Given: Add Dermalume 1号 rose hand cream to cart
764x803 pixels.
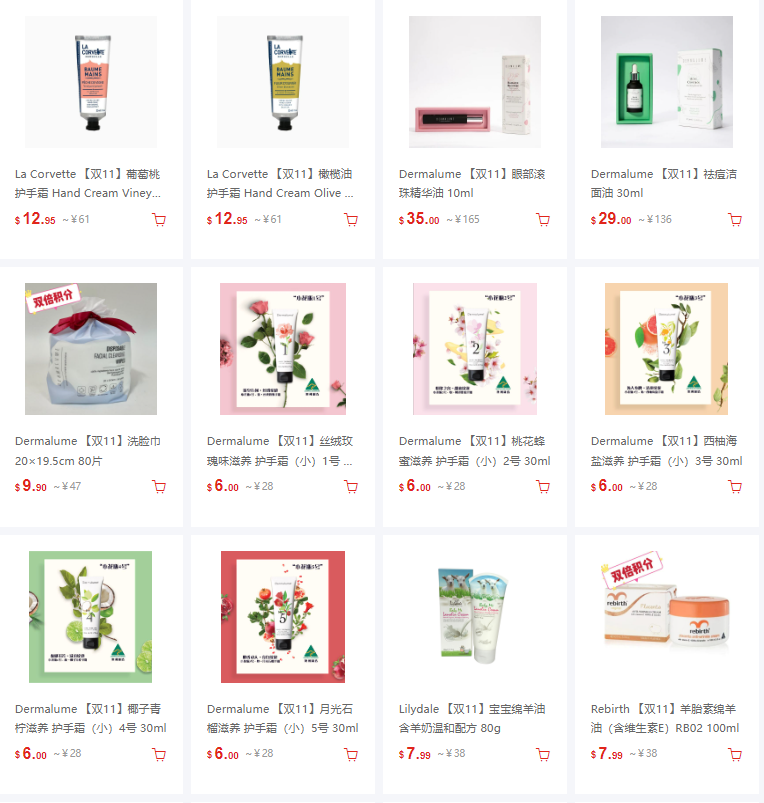Looking at the screenshot, I should point(351,487).
